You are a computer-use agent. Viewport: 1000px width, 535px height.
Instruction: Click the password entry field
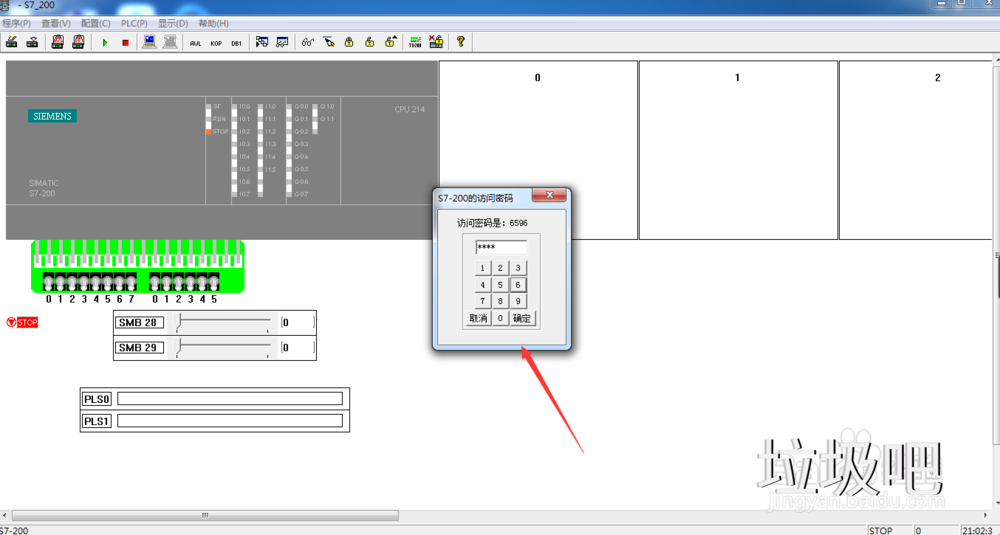click(x=501, y=247)
